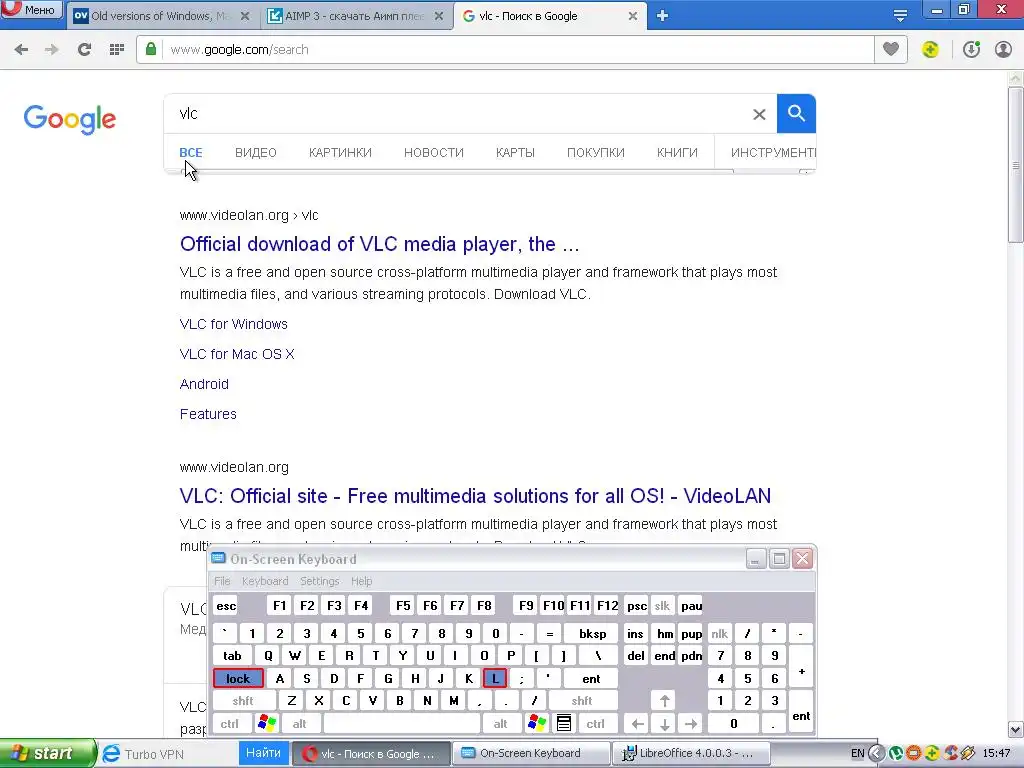The image size is (1024, 768).
Task: Clear the search query with X
Action: [x=759, y=114]
